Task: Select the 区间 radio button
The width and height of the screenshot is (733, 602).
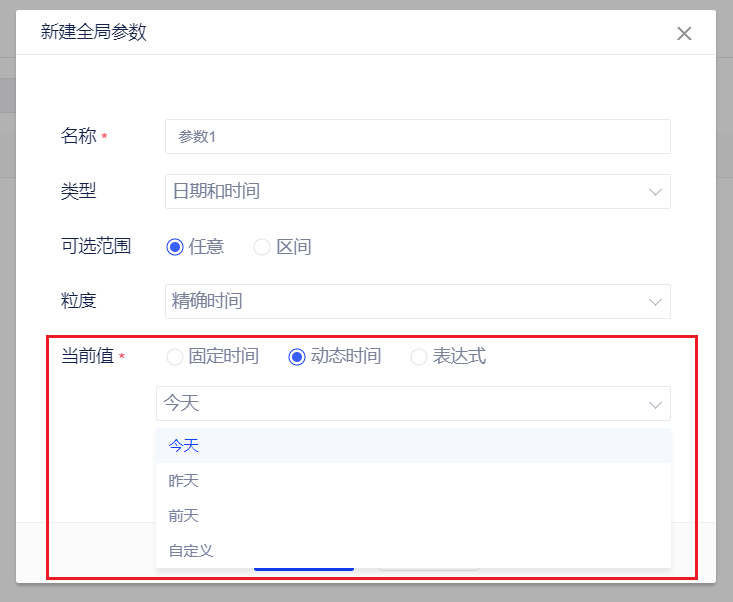Action: click(x=262, y=247)
